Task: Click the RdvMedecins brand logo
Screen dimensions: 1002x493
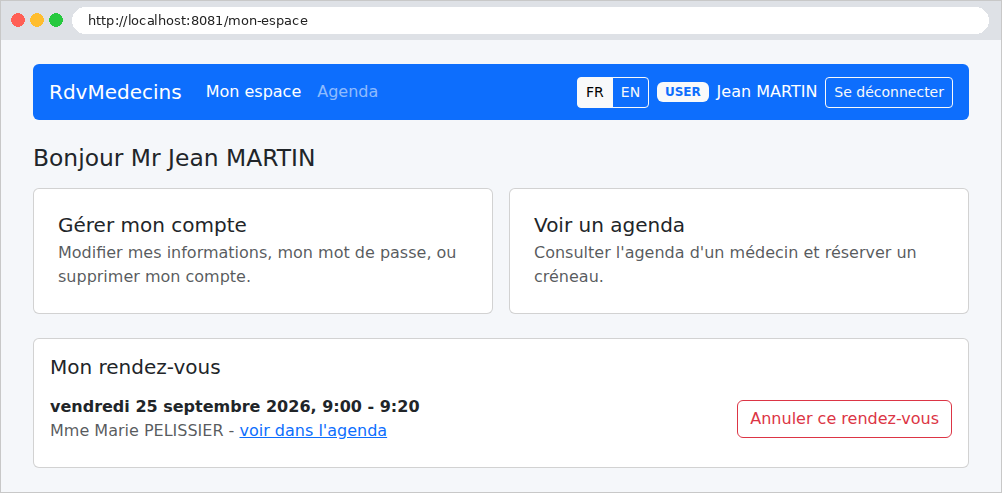Action: tap(116, 92)
